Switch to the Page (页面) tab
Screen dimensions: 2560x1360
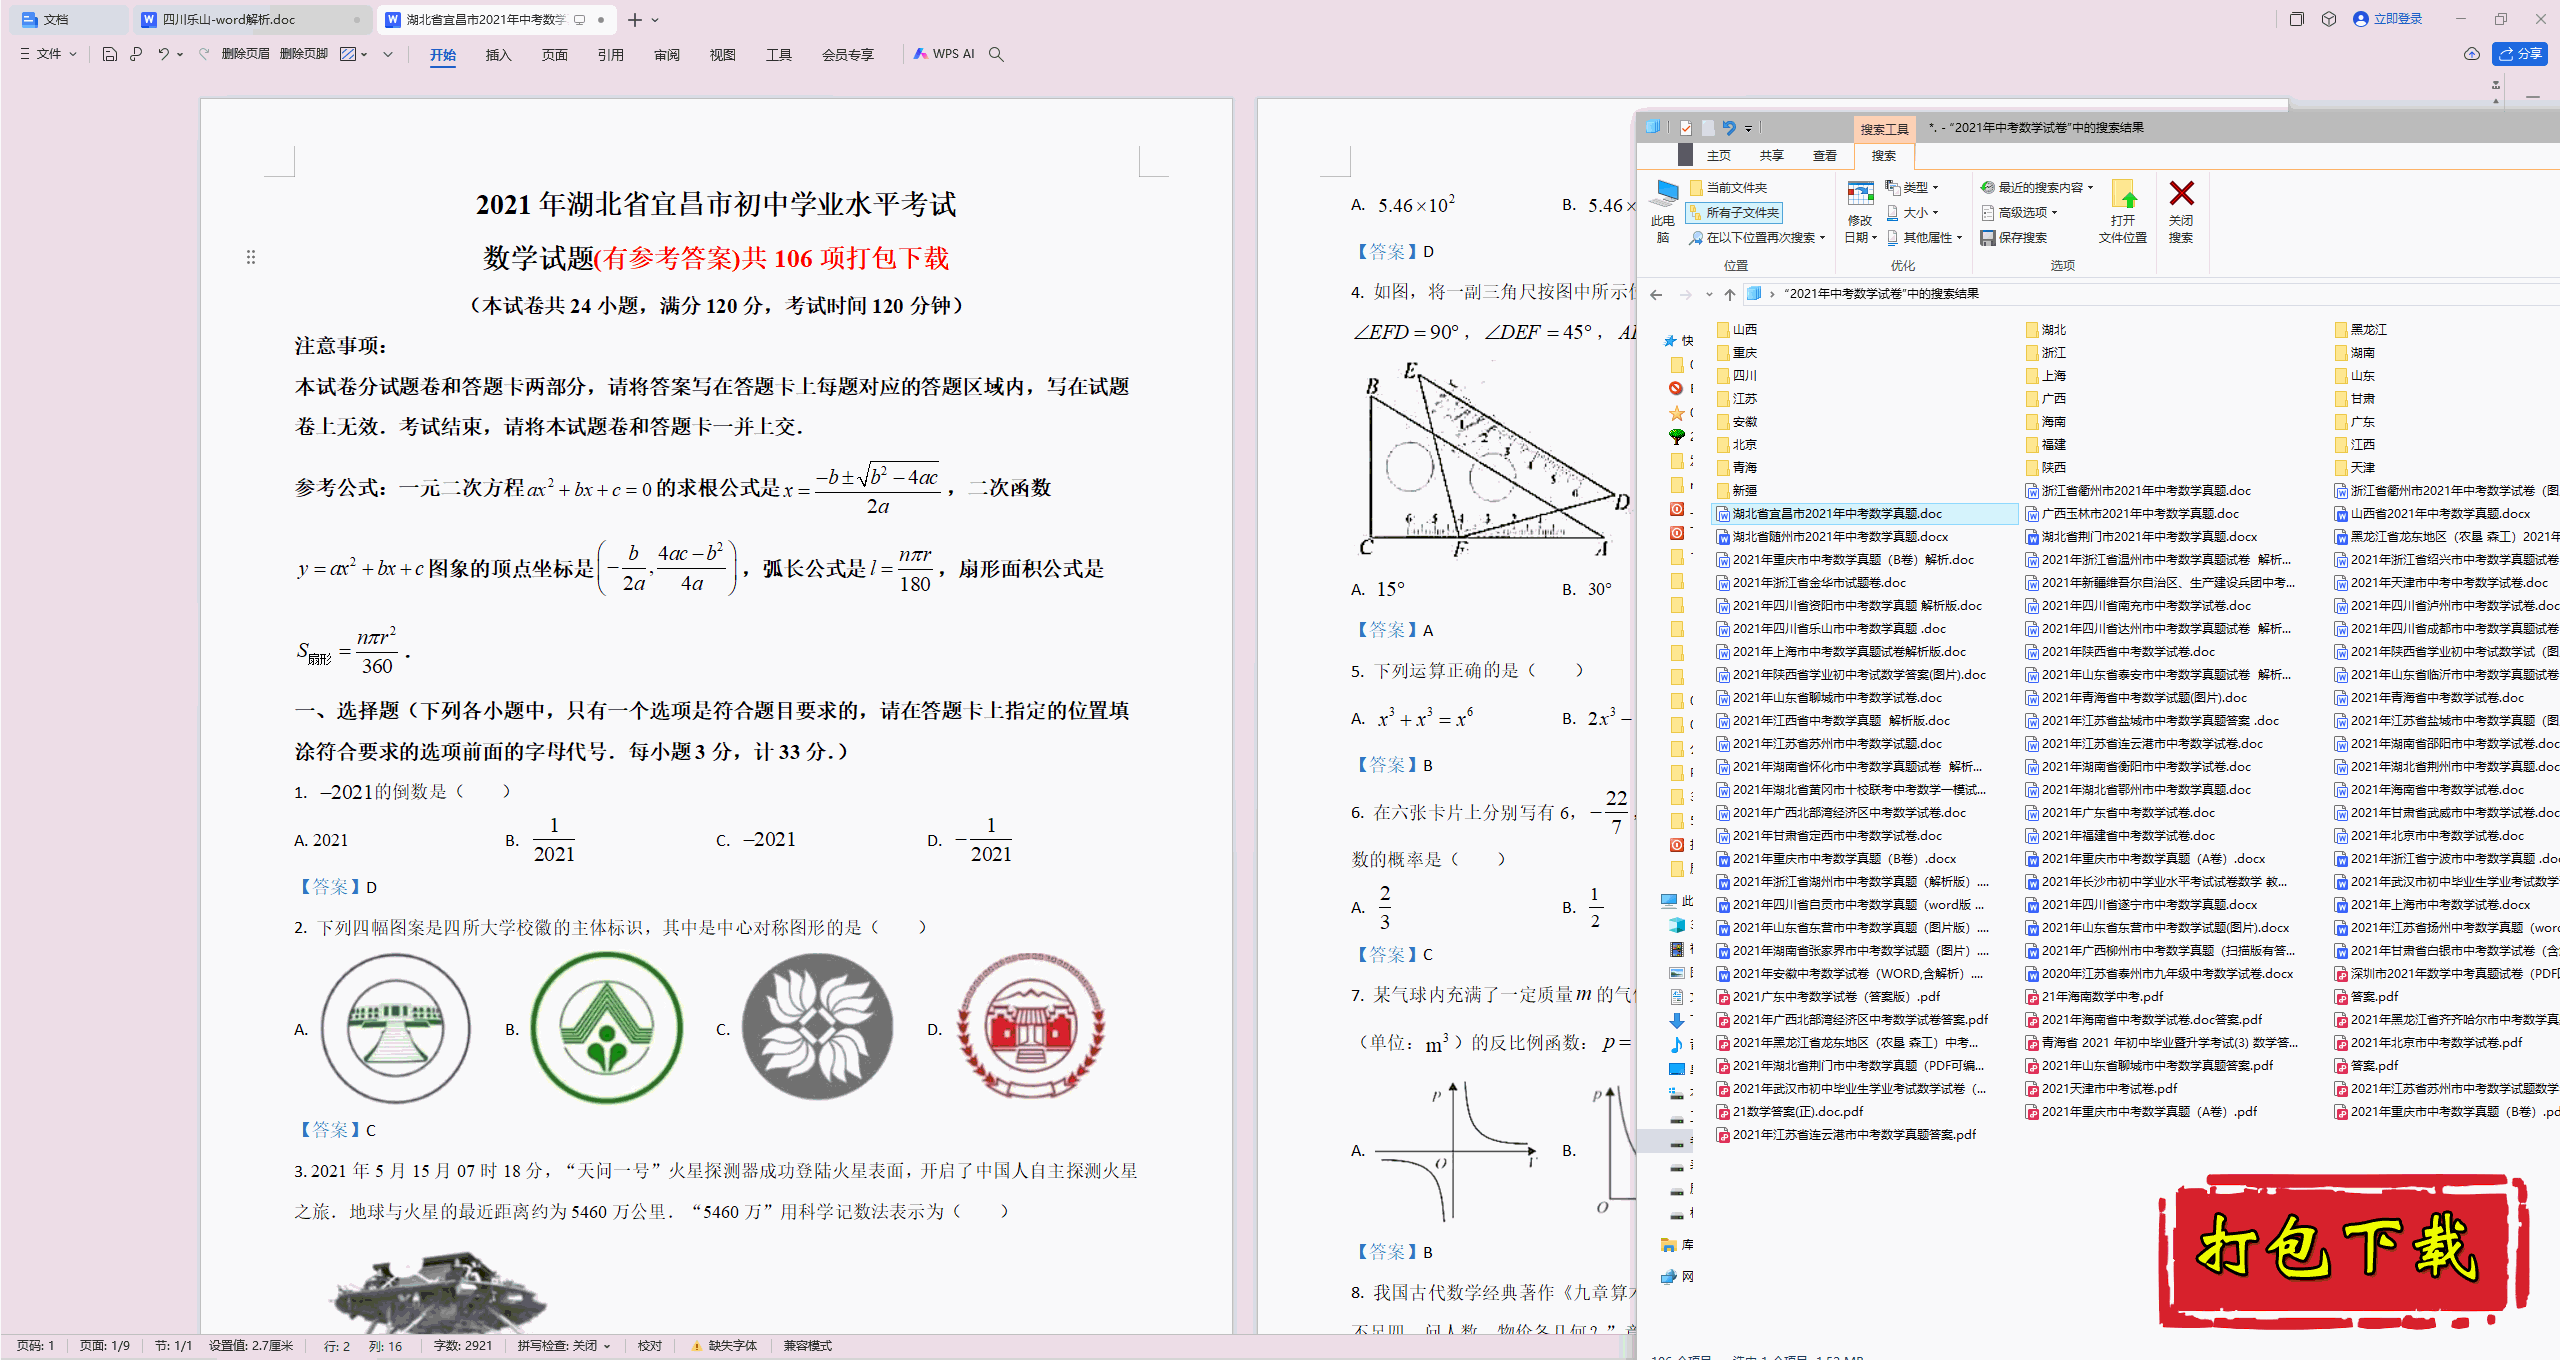pos(555,55)
